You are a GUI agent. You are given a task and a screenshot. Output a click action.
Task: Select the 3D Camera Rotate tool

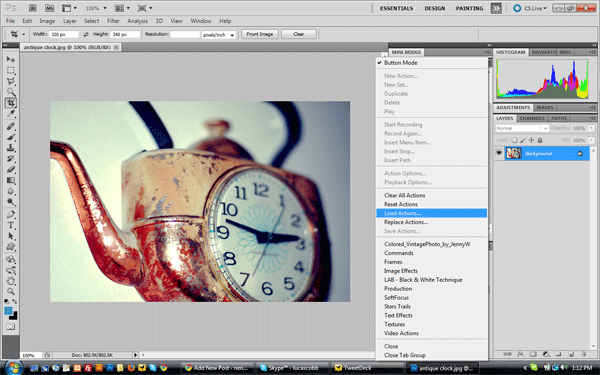pos(11,270)
